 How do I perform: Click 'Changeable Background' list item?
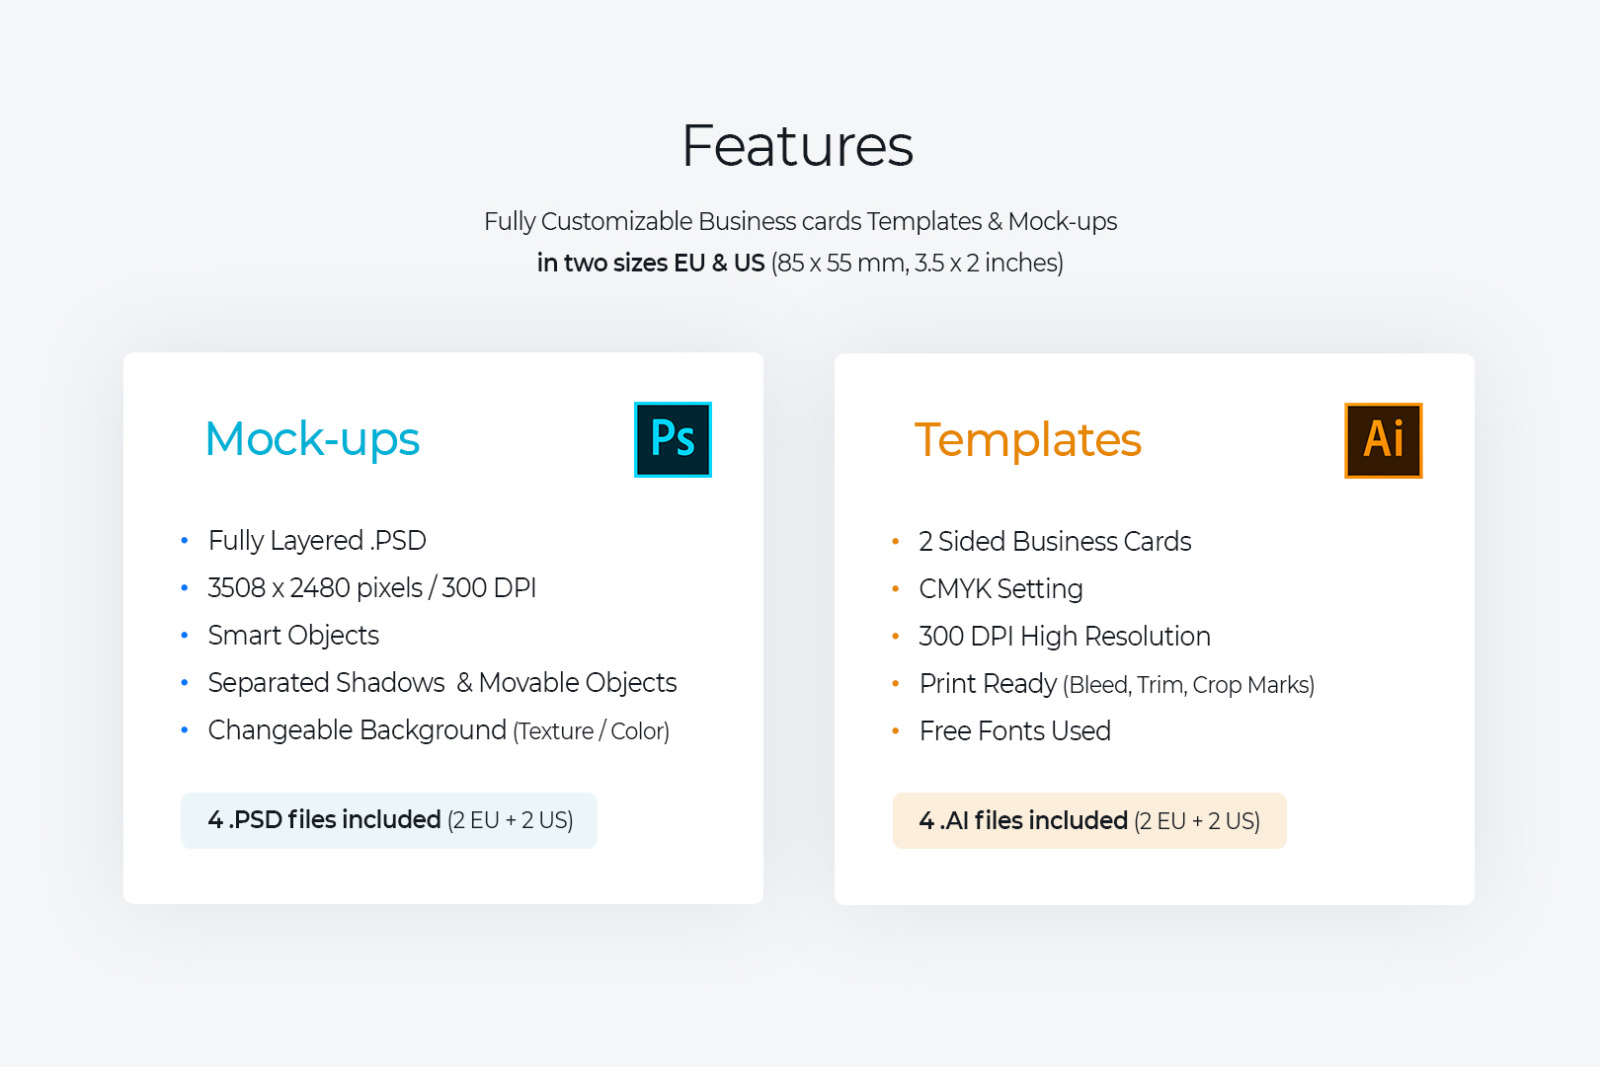[438, 731]
